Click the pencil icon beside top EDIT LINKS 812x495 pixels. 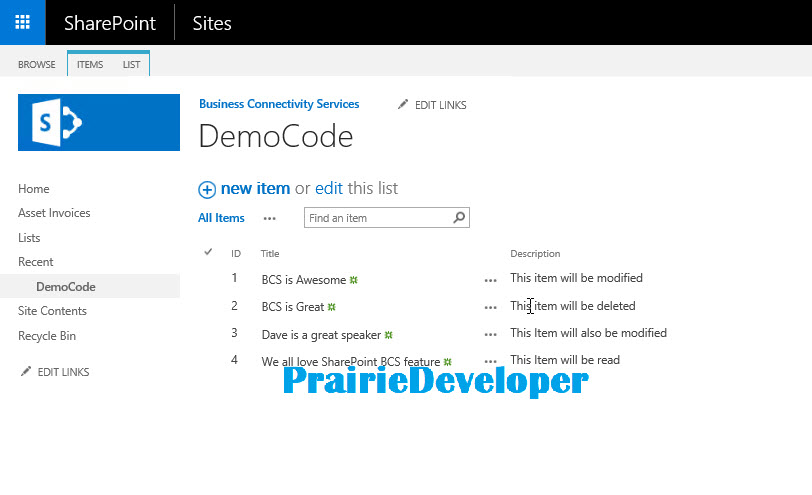[403, 105]
